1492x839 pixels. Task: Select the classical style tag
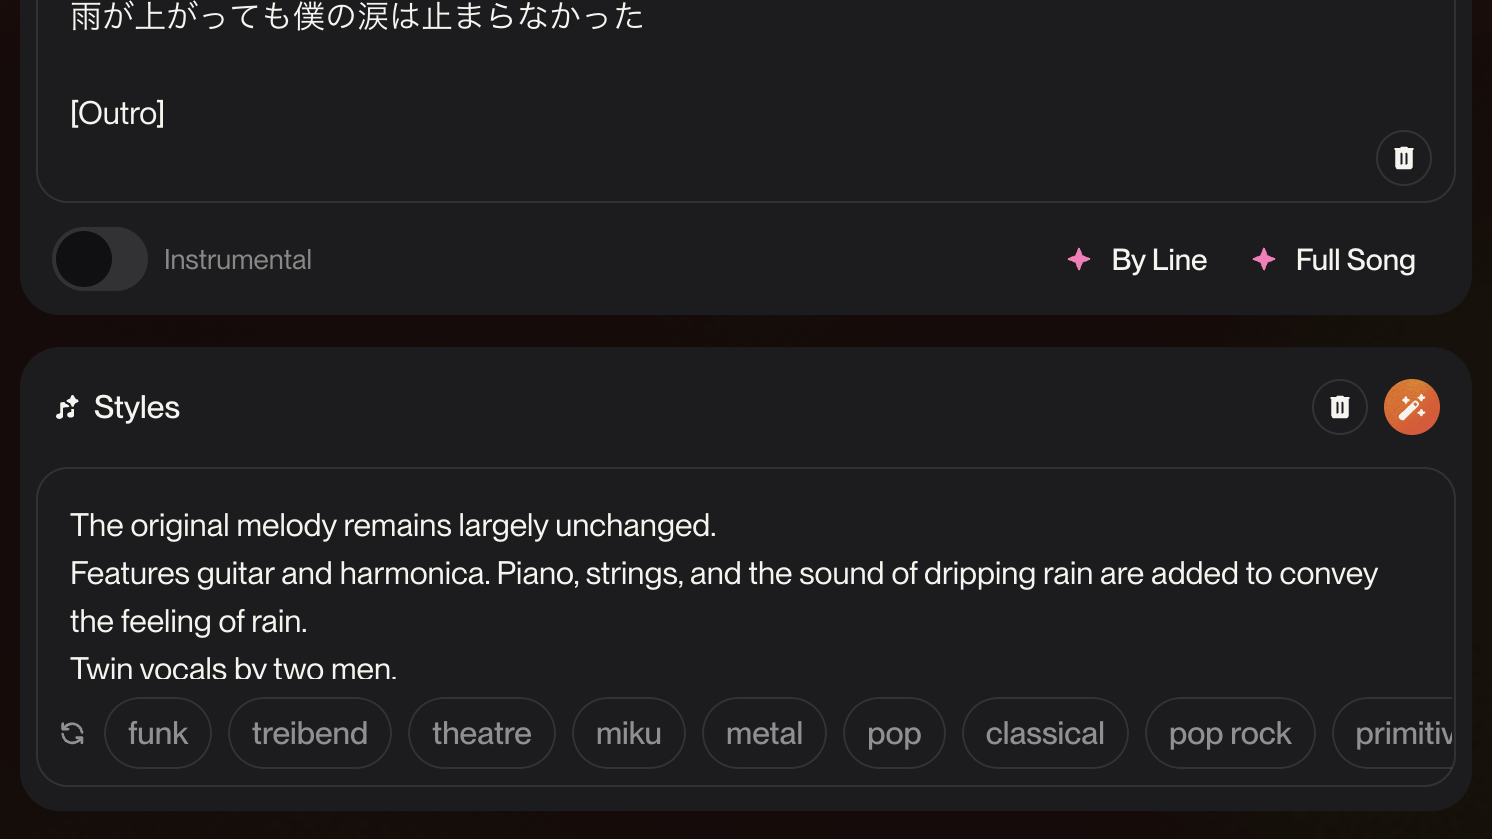point(1045,733)
